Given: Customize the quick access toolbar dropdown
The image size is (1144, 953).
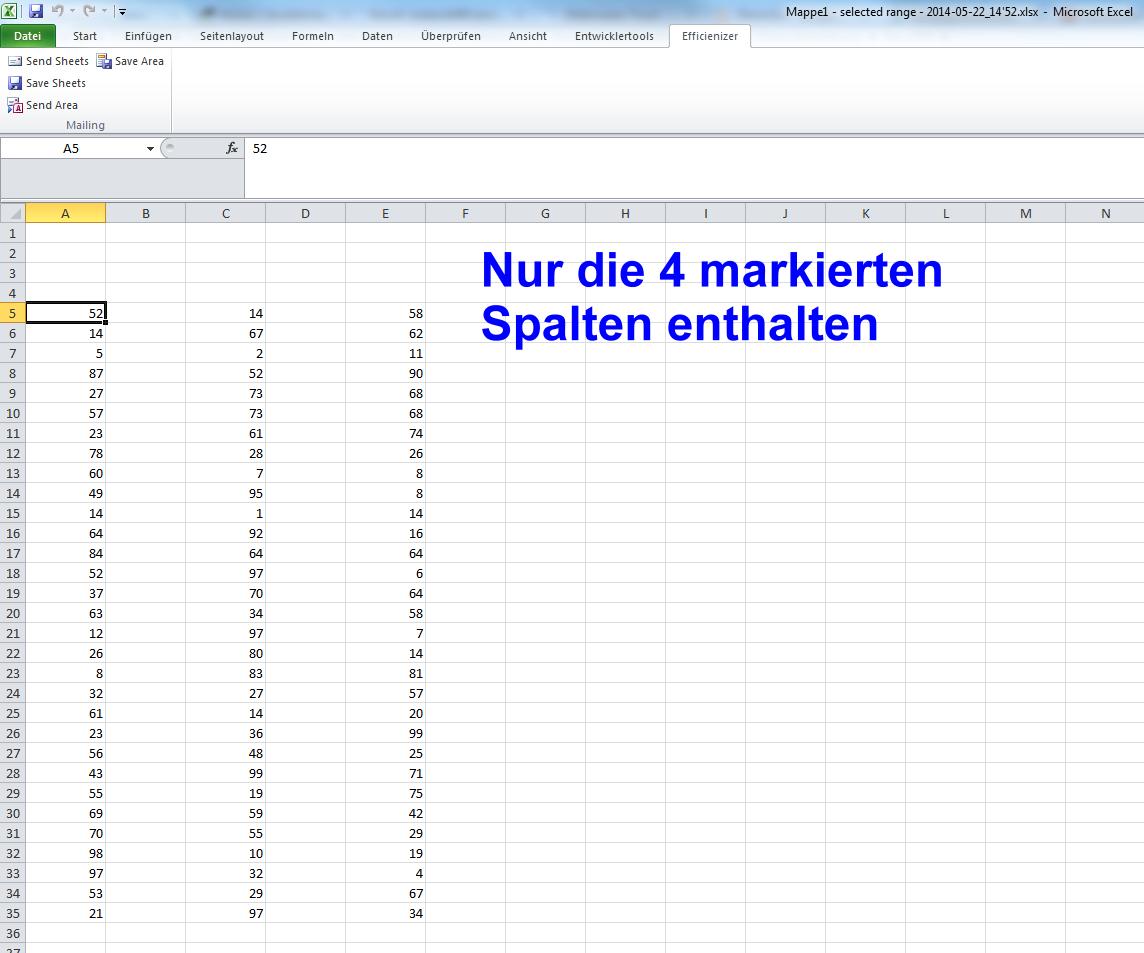Looking at the screenshot, I should pyautogui.click(x=123, y=12).
